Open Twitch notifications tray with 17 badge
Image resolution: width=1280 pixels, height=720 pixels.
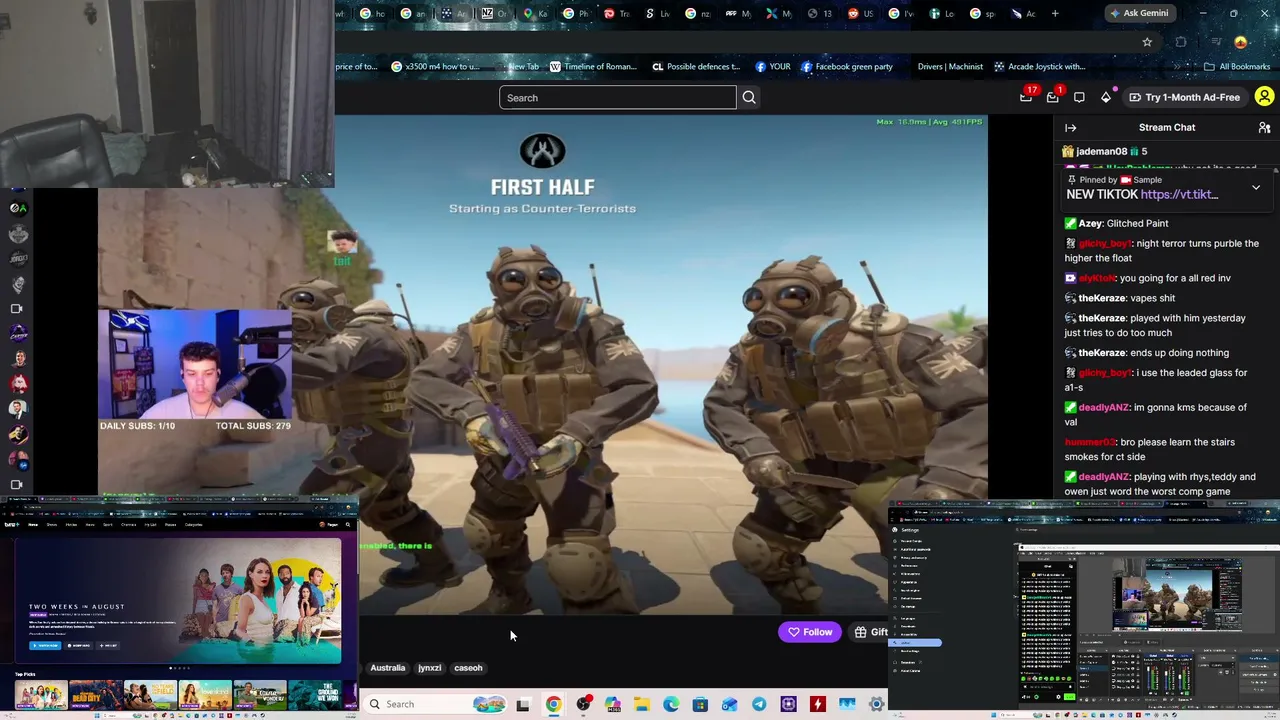pos(1027,97)
